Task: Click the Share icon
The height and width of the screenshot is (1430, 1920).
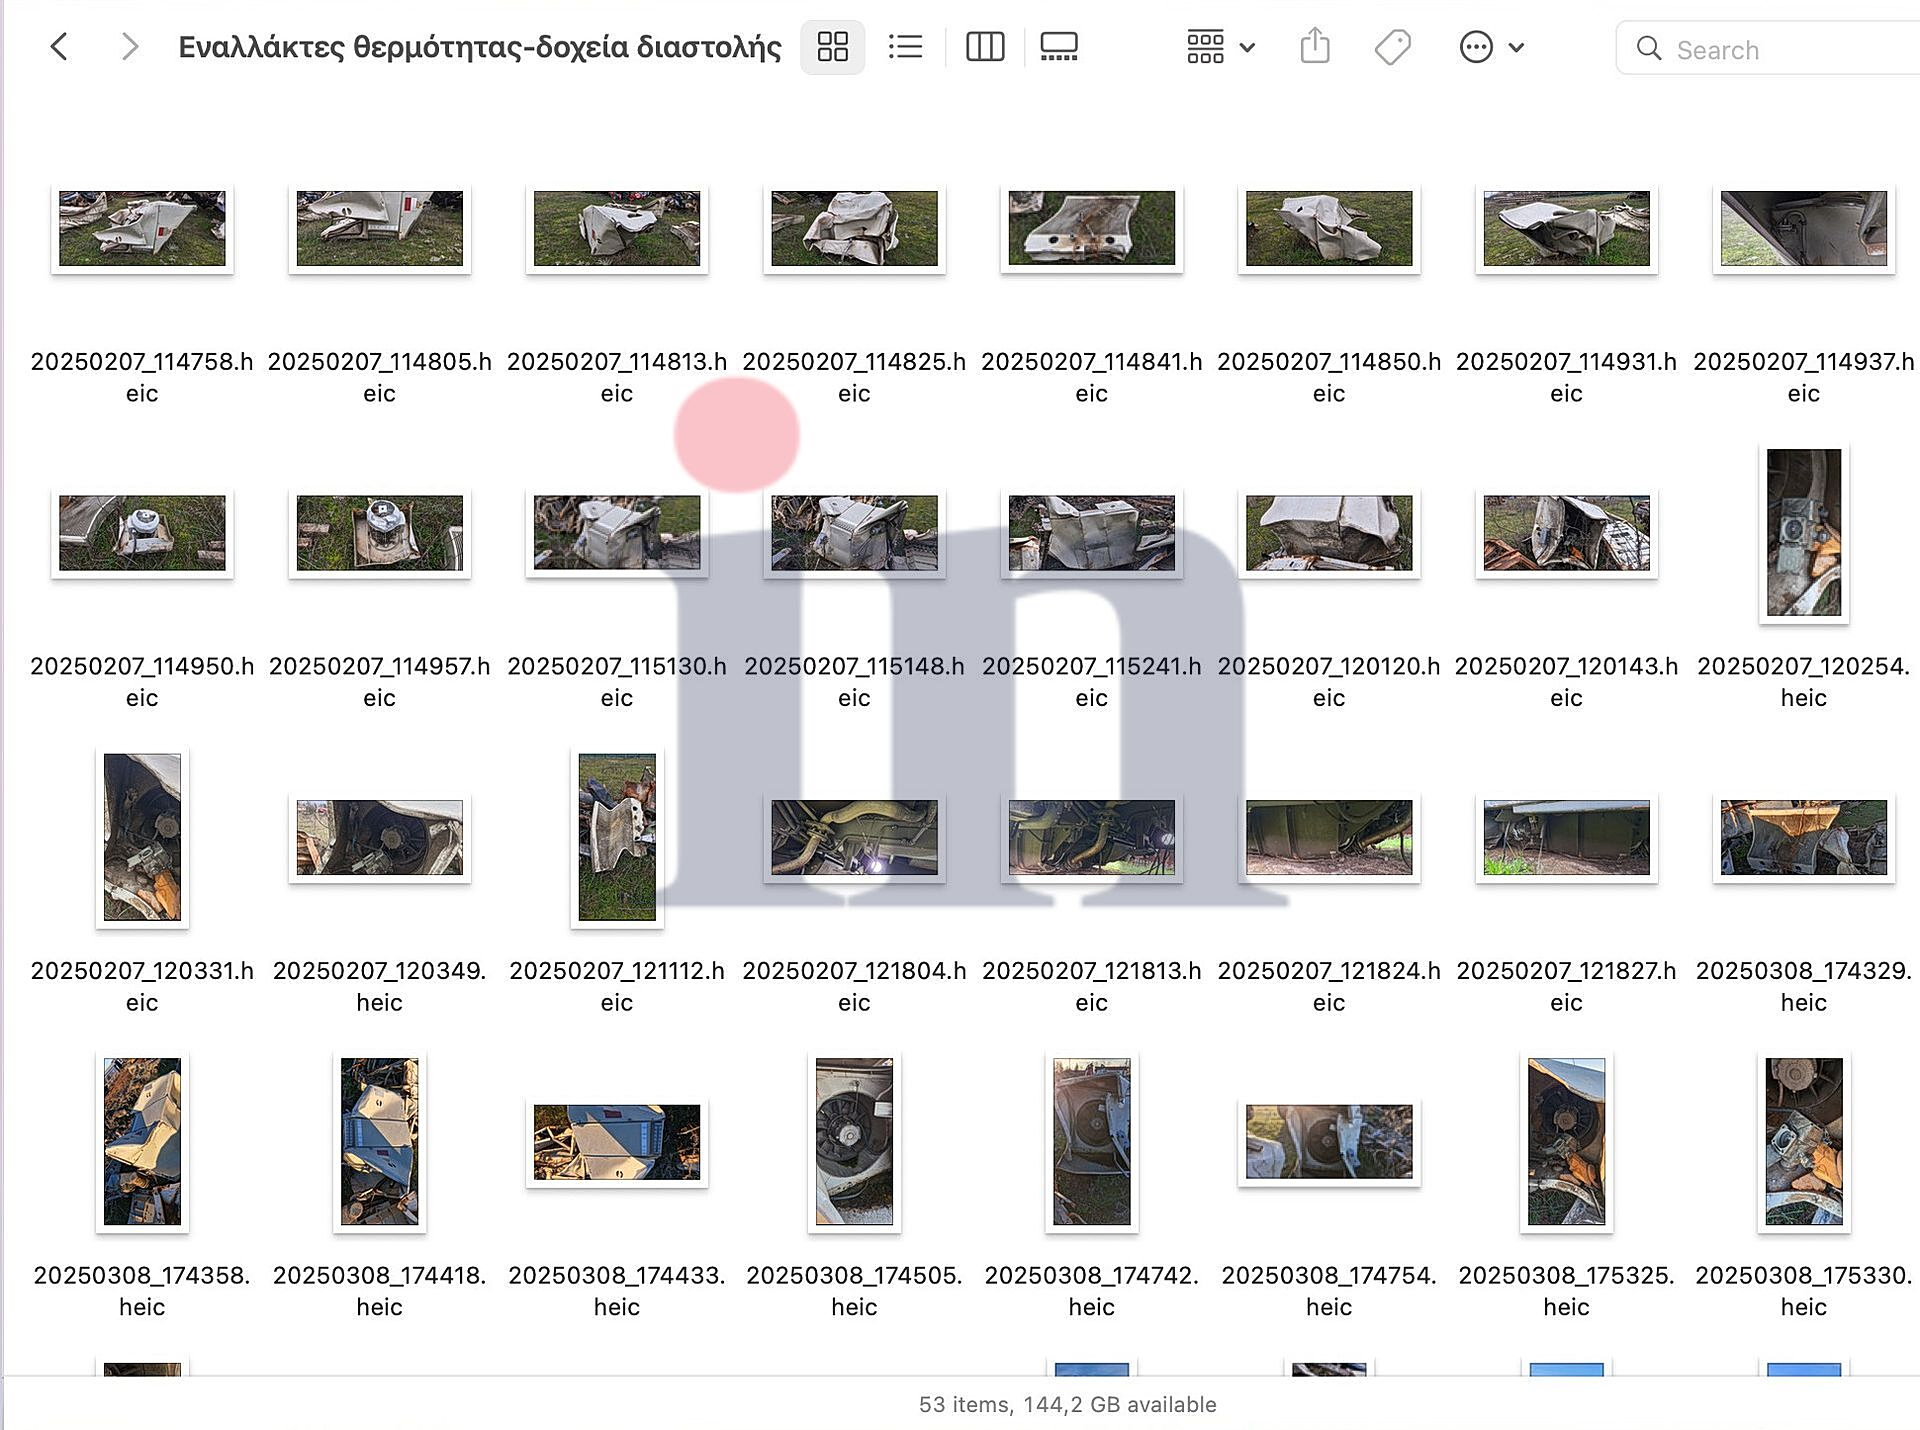Action: click(1315, 47)
